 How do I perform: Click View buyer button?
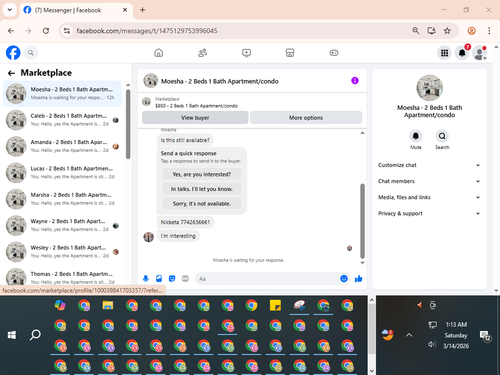tap(195, 118)
